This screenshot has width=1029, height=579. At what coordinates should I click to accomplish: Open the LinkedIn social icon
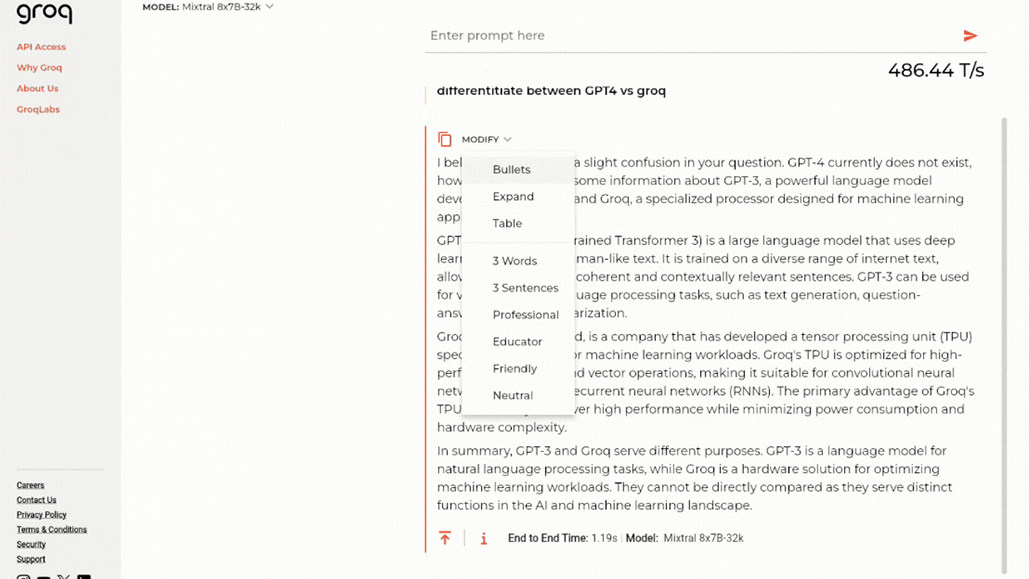(x=85, y=576)
